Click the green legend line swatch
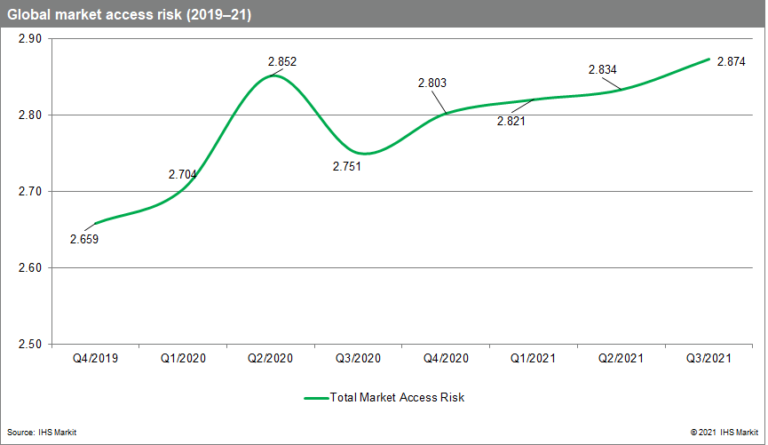768x445 pixels. coord(318,397)
